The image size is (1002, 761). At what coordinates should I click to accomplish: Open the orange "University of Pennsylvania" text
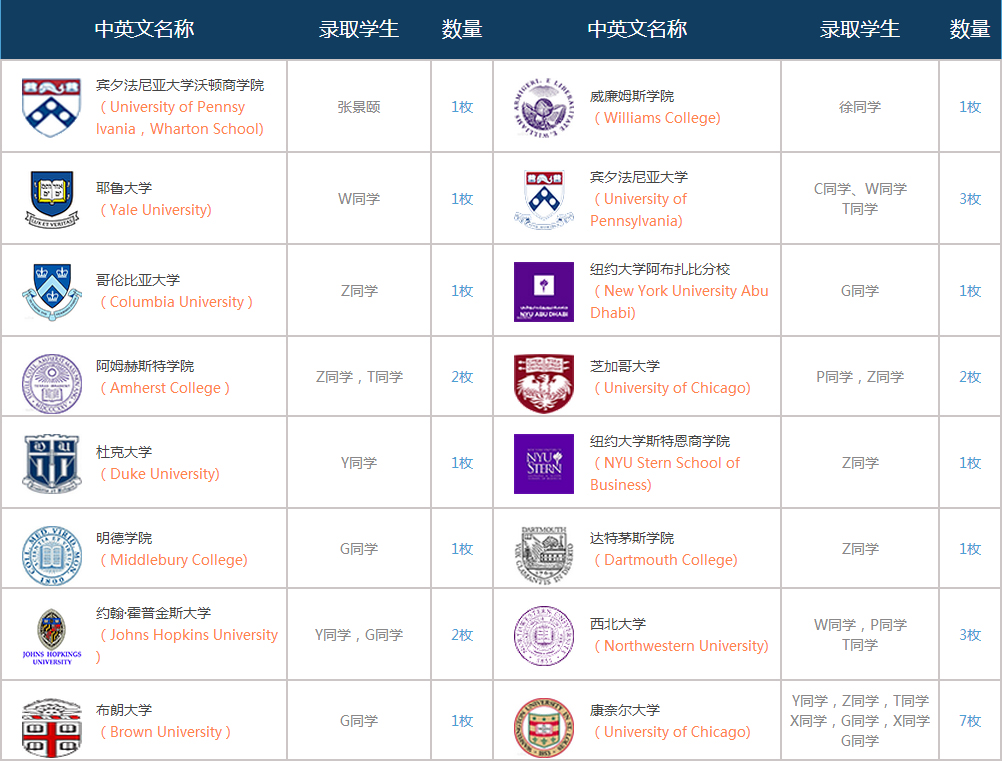point(639,210)
